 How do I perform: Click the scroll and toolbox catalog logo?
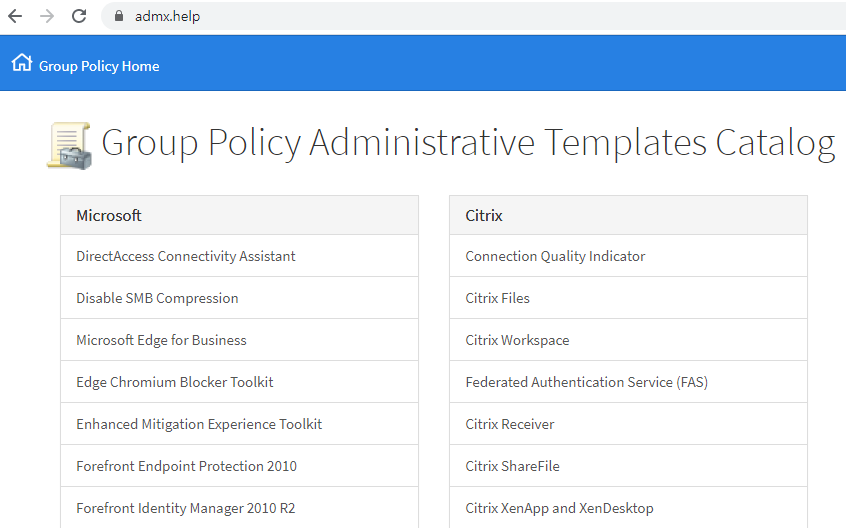[69, 146]
